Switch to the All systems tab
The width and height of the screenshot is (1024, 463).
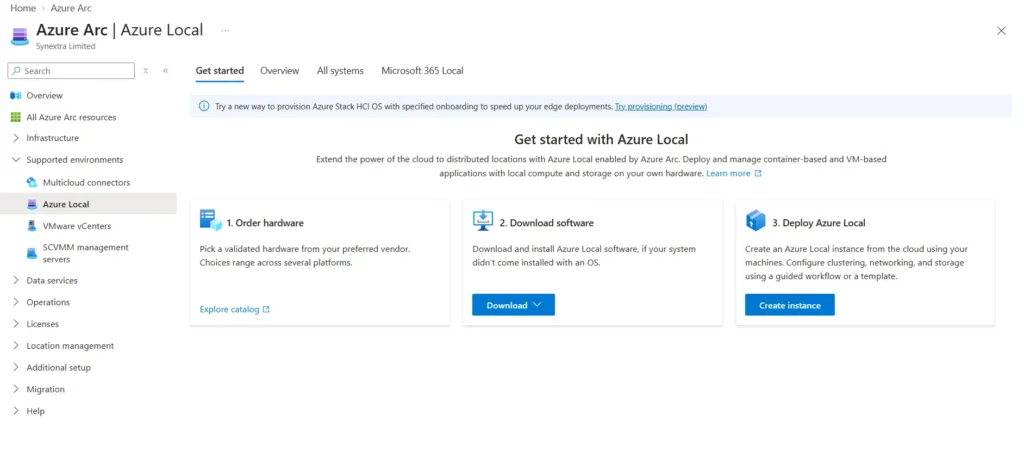pyautogui.click(x=340, y=71)
